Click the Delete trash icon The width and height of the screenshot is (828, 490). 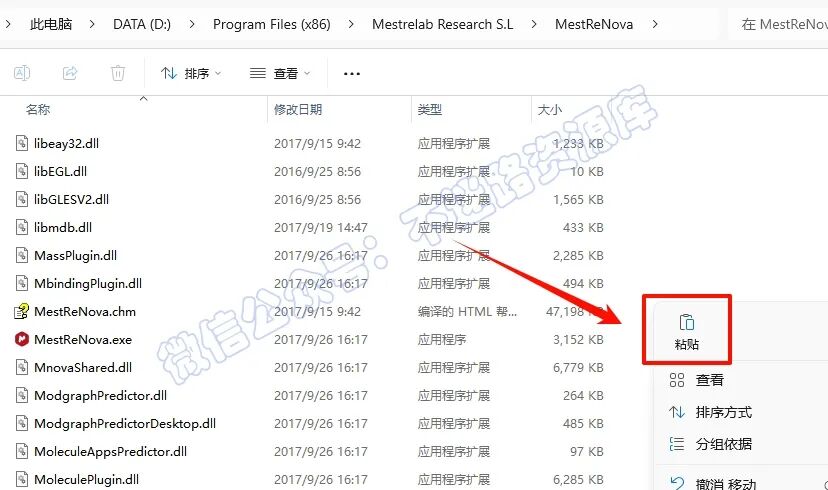118,73
